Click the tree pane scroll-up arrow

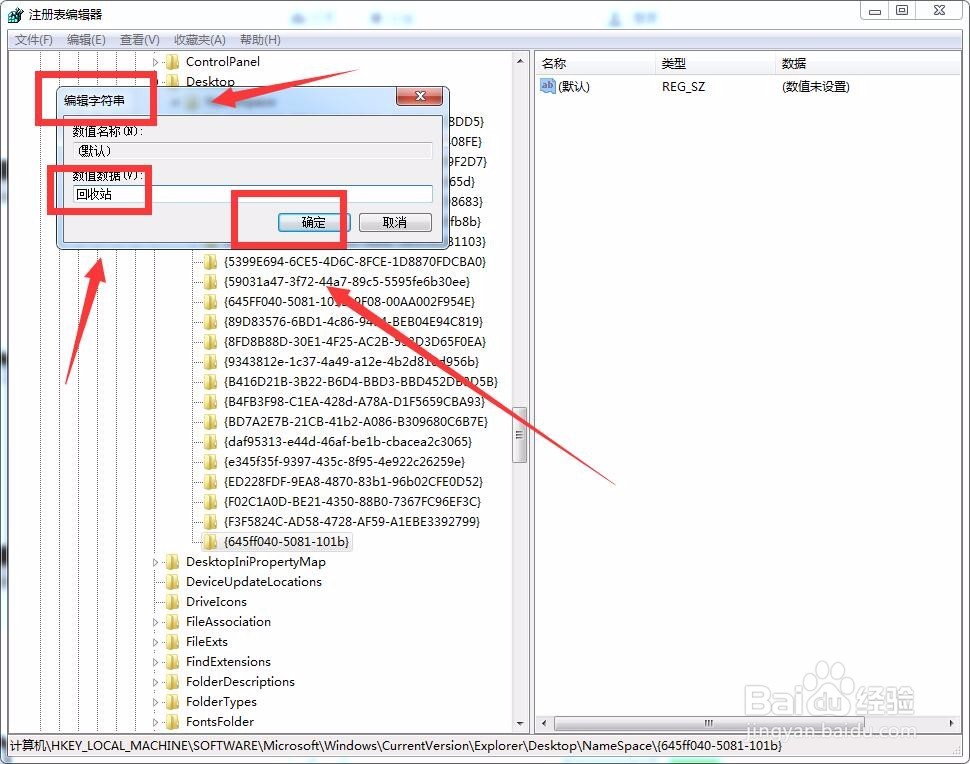pyautogui.click(x=520, y=61)
